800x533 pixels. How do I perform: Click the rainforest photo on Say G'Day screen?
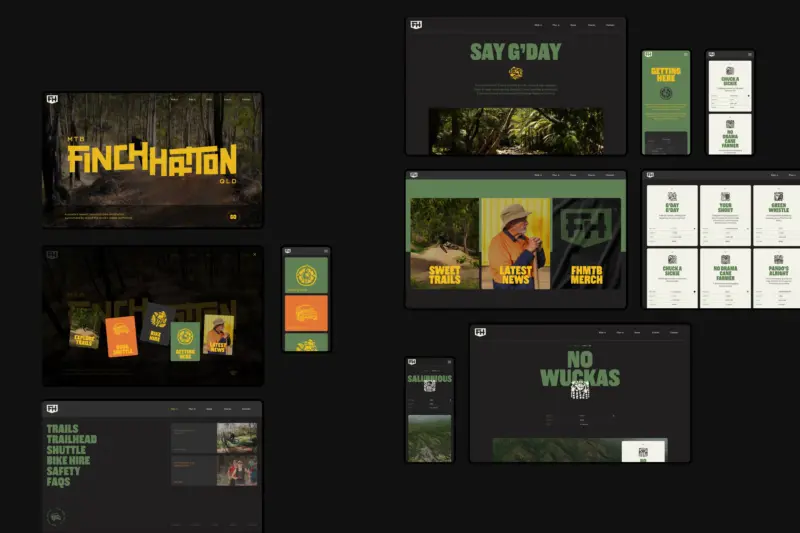click(x=516, y=131)
